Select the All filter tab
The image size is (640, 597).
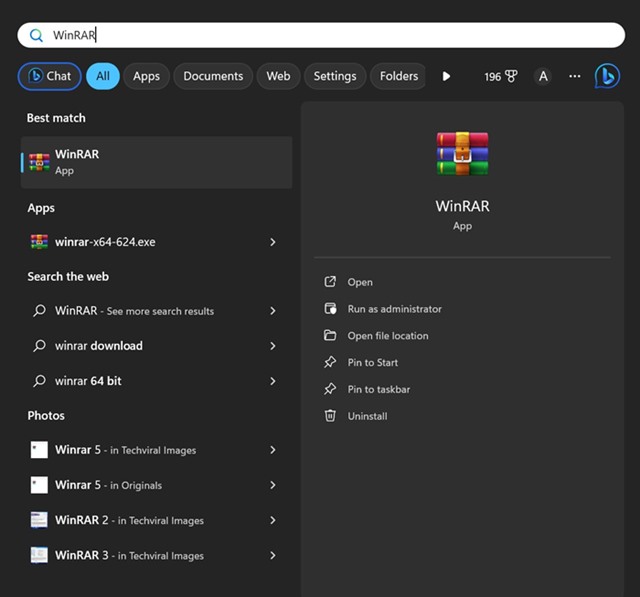click(103, 76)
